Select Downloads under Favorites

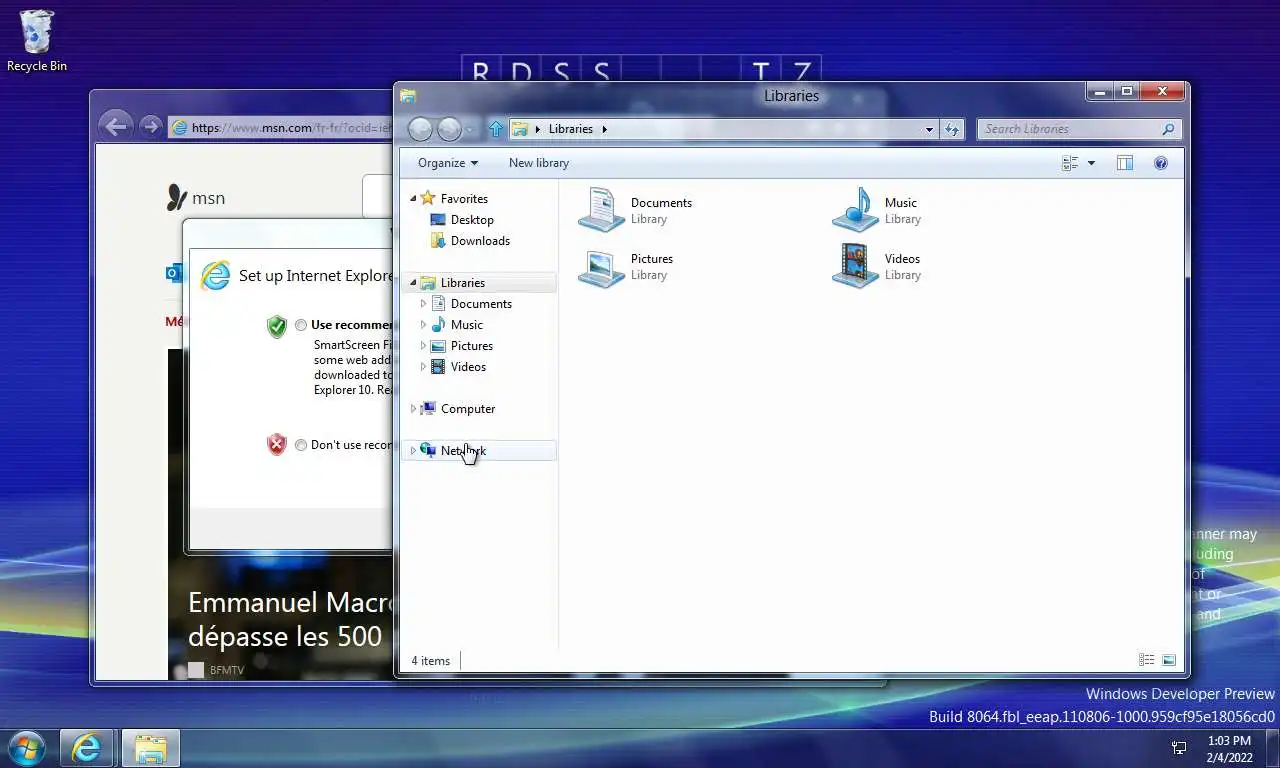480,241
